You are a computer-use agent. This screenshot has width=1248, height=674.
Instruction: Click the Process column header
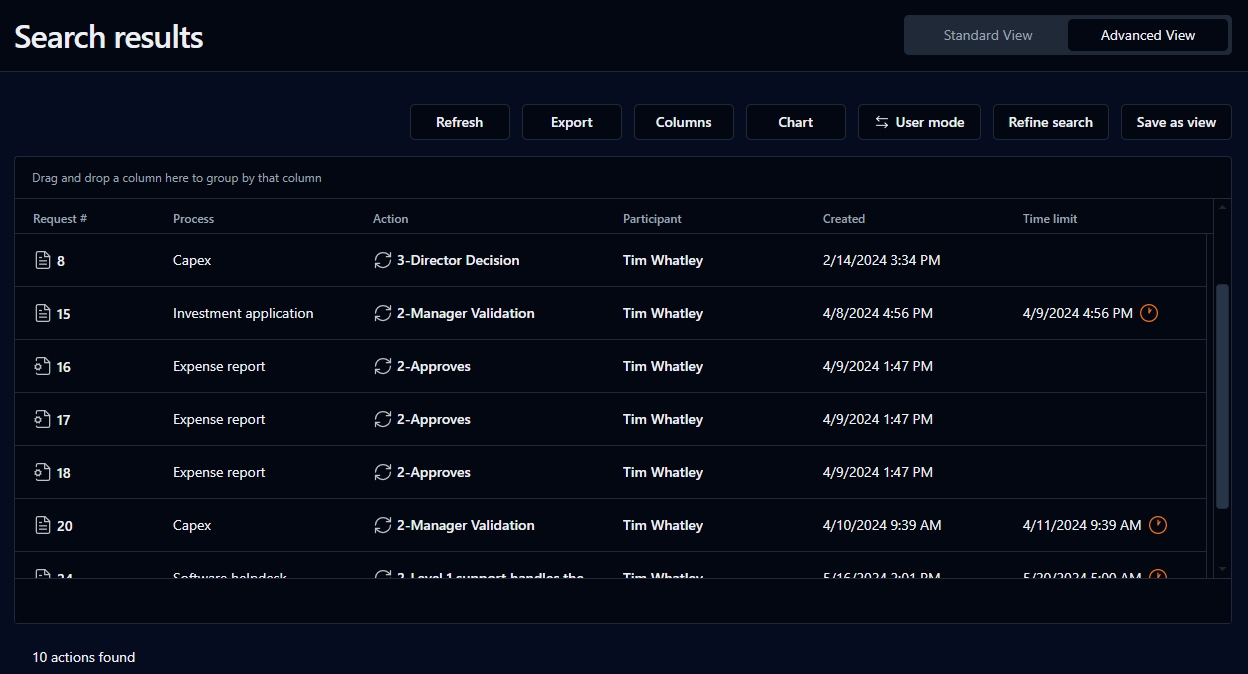click(193, 219)
